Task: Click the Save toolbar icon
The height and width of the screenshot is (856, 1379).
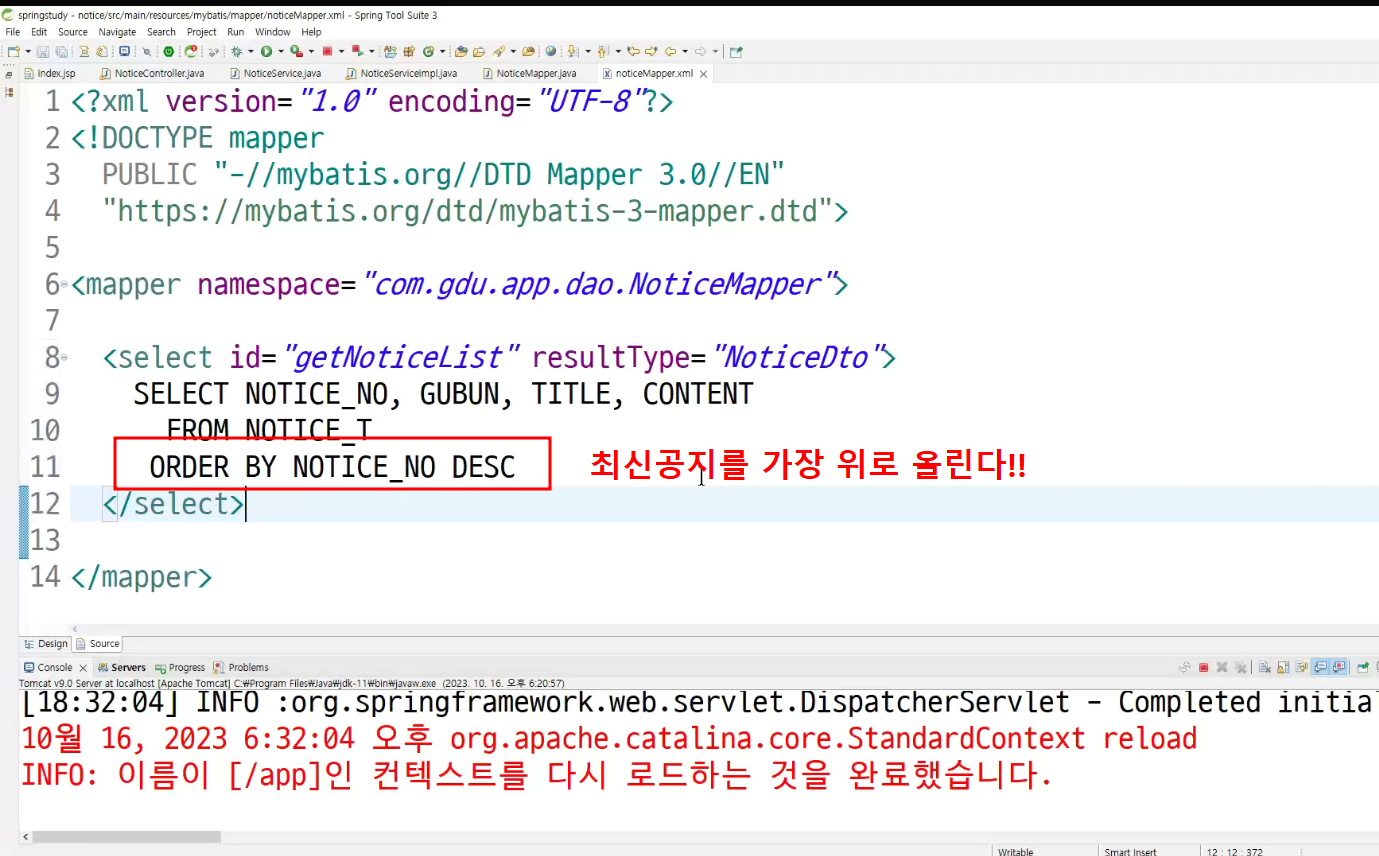Action: pyautogui.click(x=43, y=51)
